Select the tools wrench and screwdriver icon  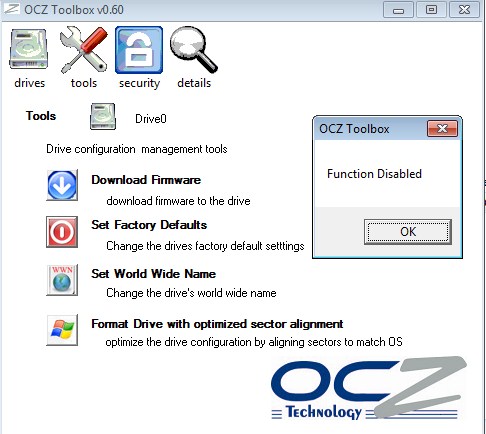[84, 49]
